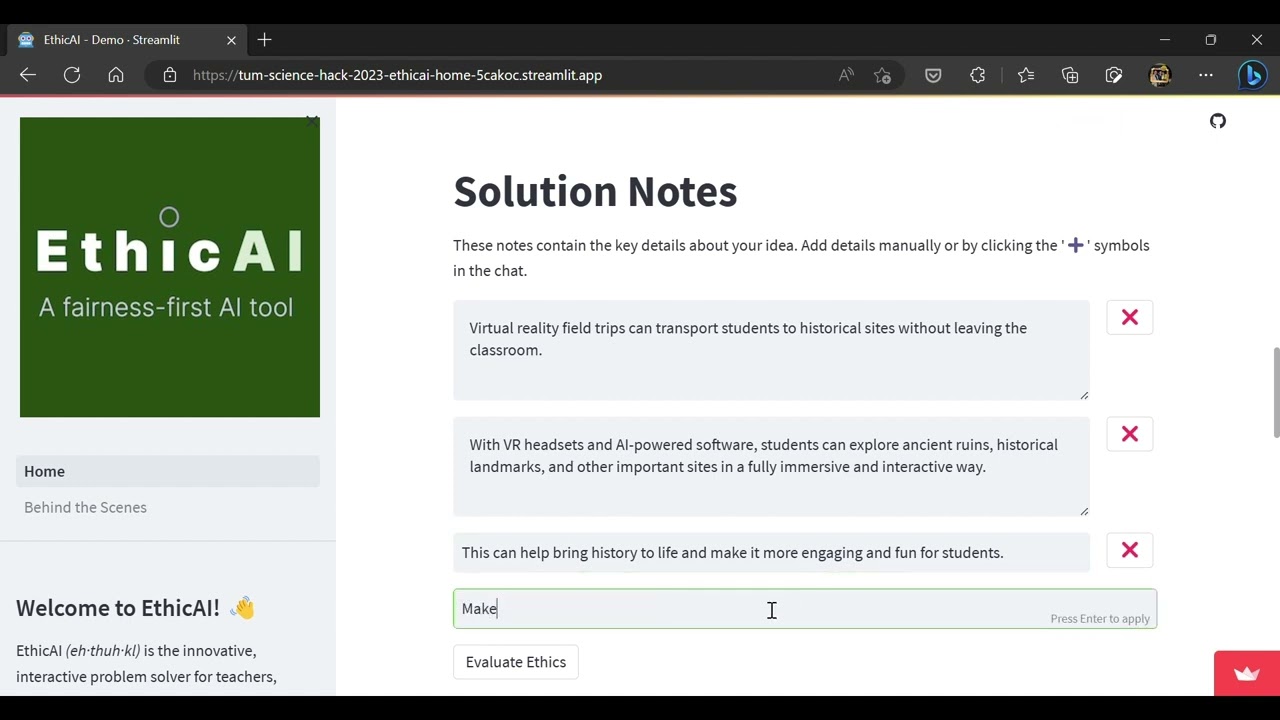Open the Browser essentials icon

click(x=1114, y=75)
